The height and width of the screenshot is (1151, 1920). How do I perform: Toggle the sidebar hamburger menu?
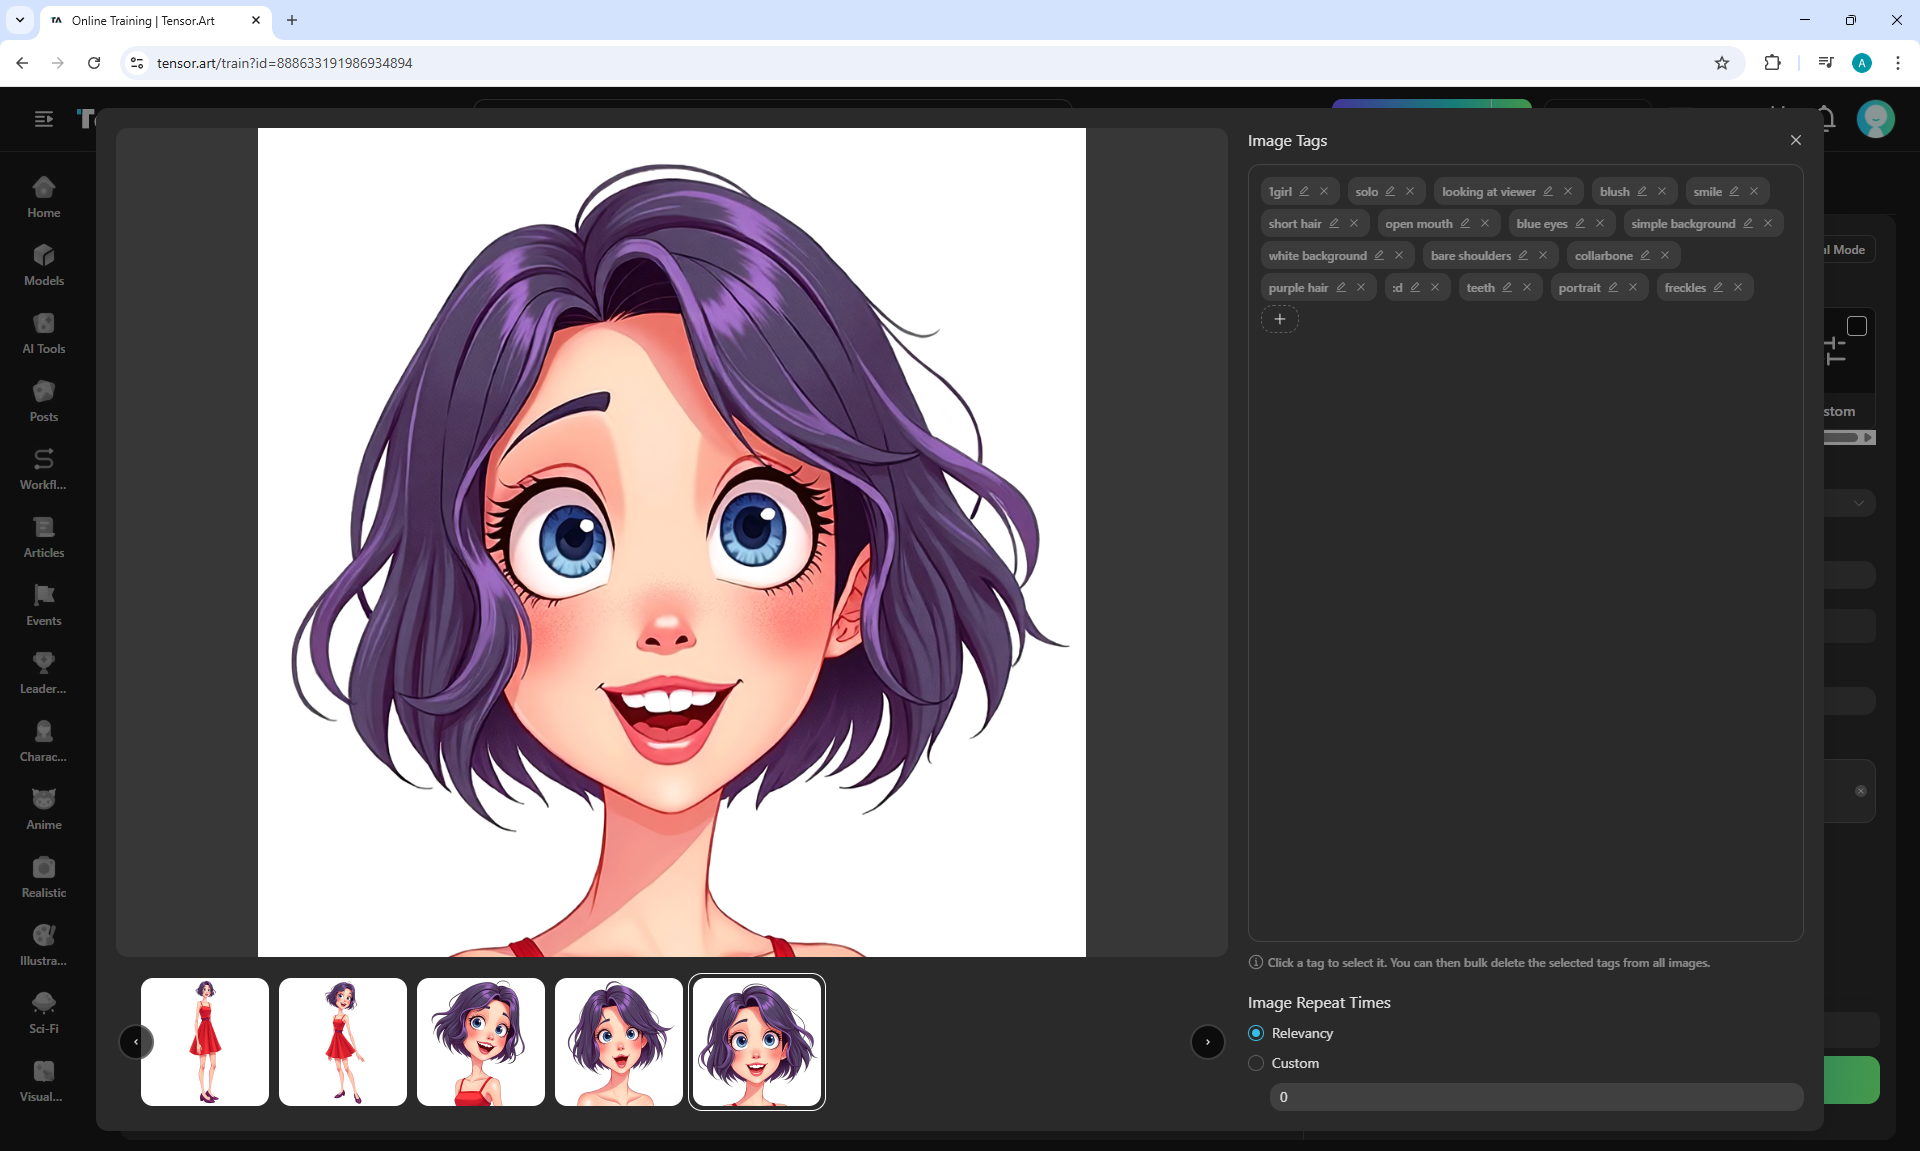pos(44,120)
